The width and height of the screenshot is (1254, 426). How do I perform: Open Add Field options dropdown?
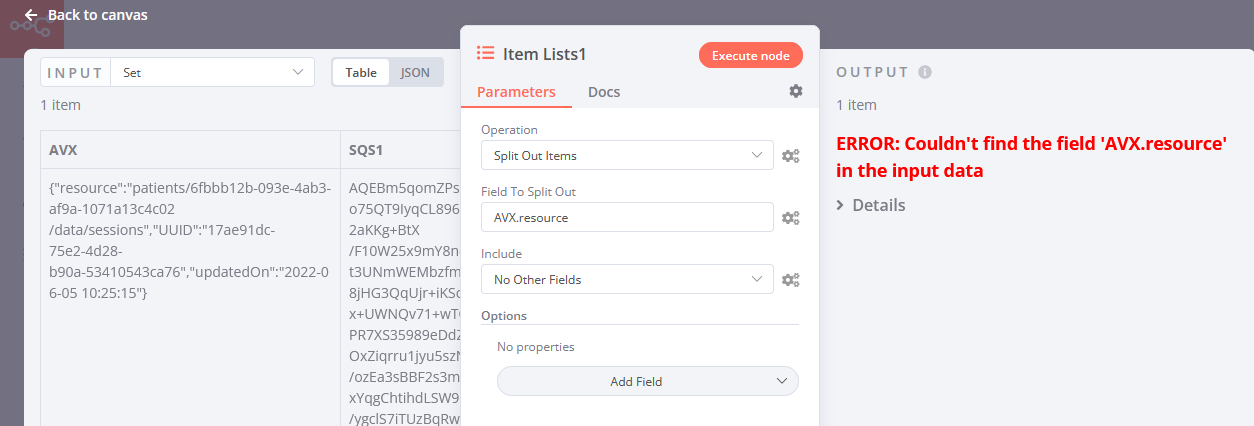(648, 381)
